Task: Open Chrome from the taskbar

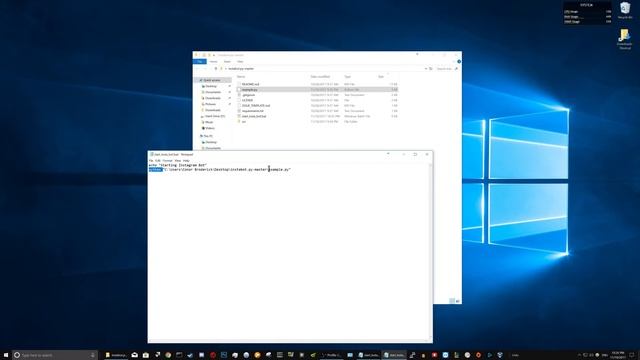Action: (x=168, y=355)
